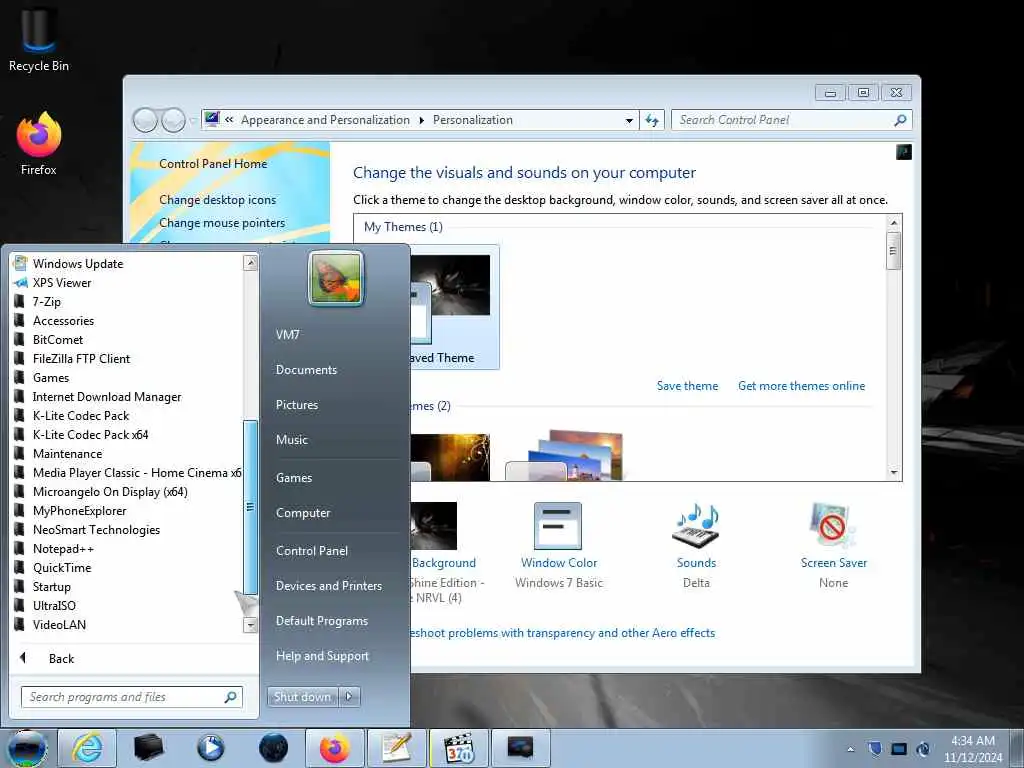The width and height of the screenshot is (1024, 768).
Task: Click down arrow of themes list scrollbar
Action: click(x=894, y=472)
